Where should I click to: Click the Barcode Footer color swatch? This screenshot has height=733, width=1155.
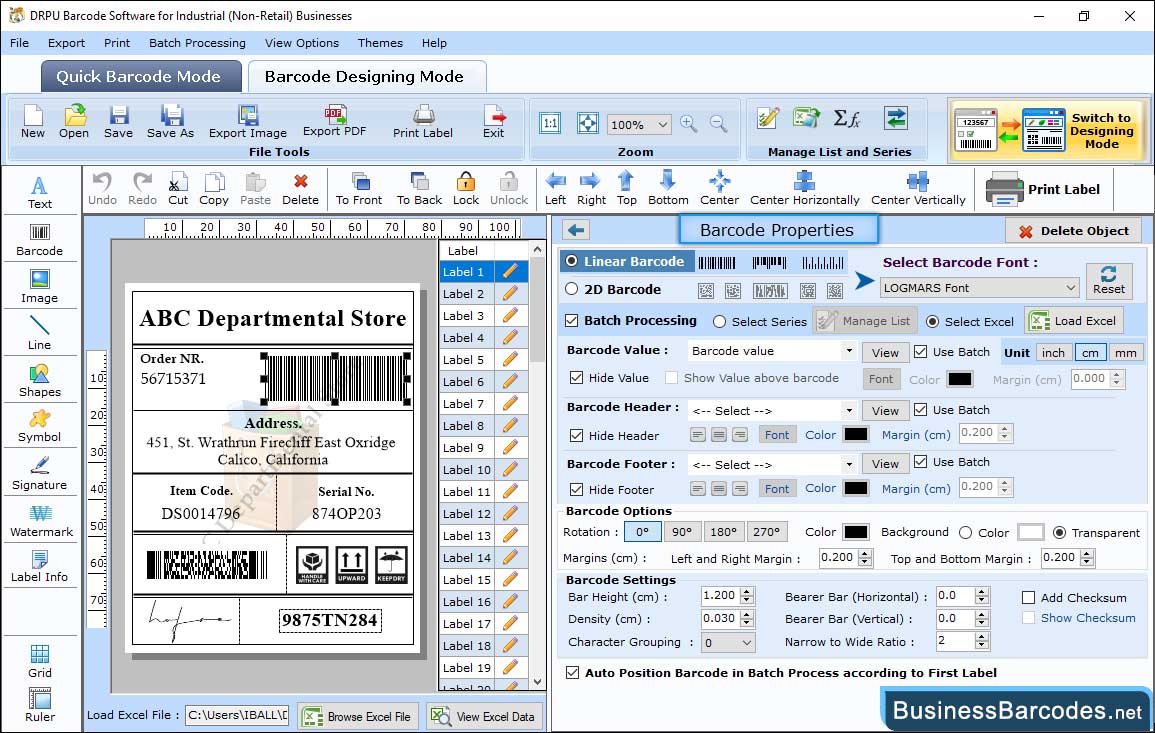click(856, 488)
